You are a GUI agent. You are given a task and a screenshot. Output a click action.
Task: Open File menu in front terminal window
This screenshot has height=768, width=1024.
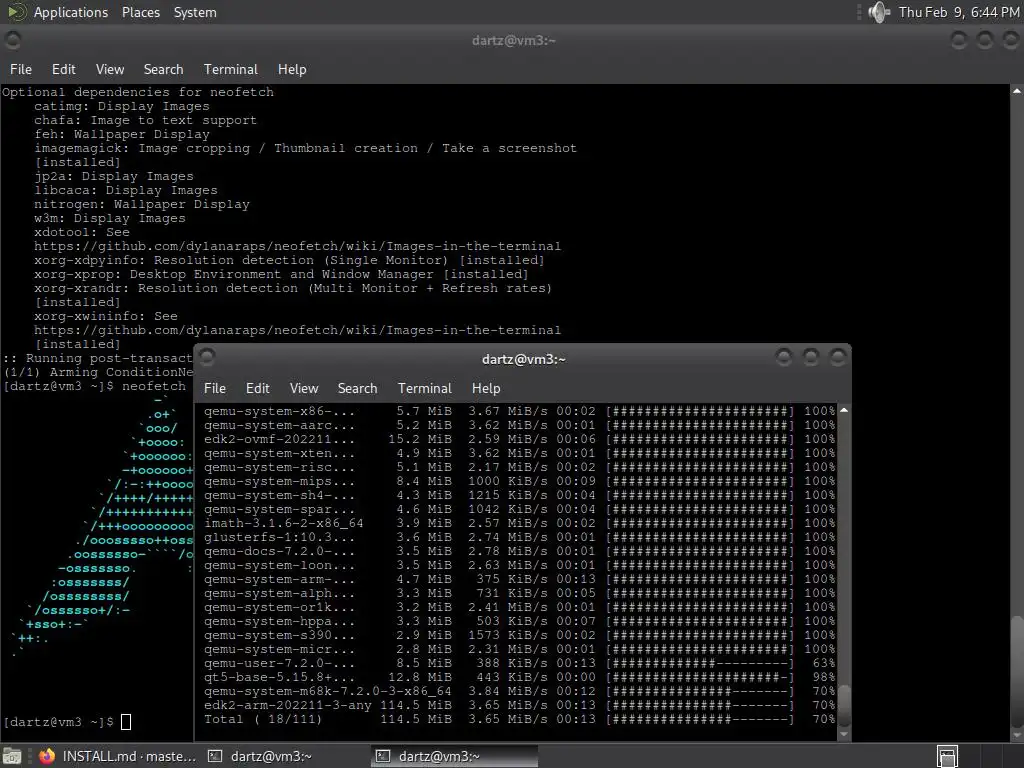214,388
